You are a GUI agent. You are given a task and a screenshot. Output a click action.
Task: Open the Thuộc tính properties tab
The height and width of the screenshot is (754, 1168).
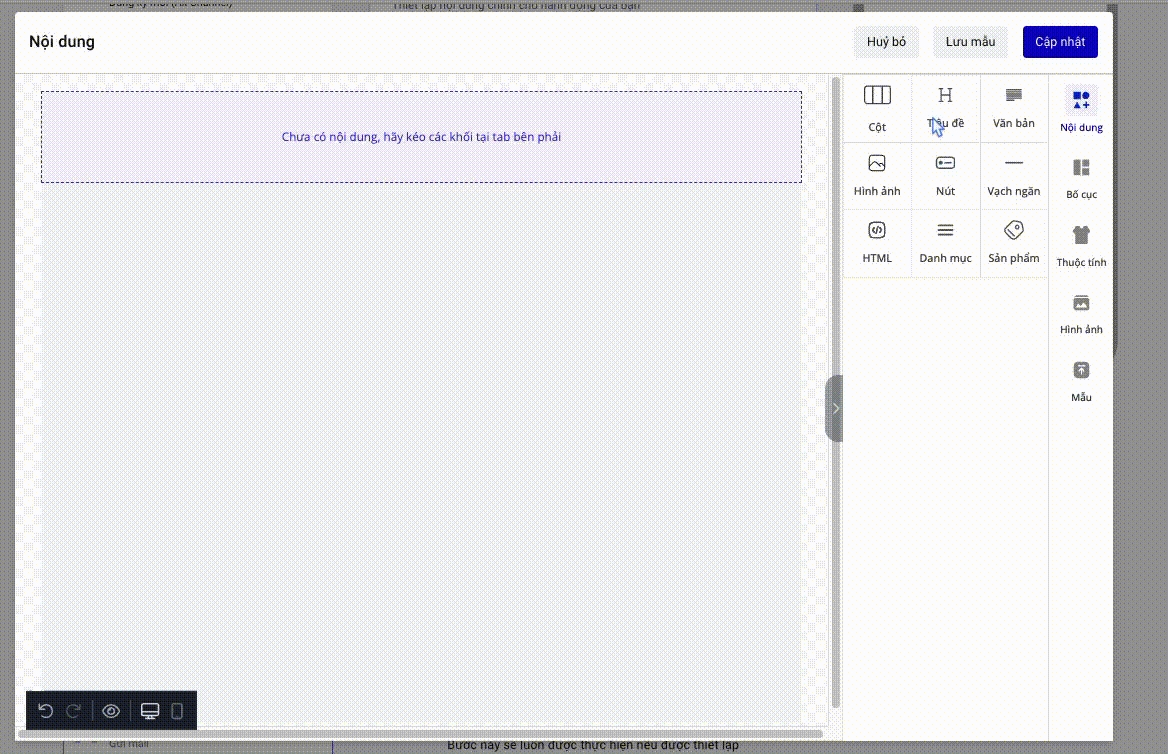click(1081, 246)
